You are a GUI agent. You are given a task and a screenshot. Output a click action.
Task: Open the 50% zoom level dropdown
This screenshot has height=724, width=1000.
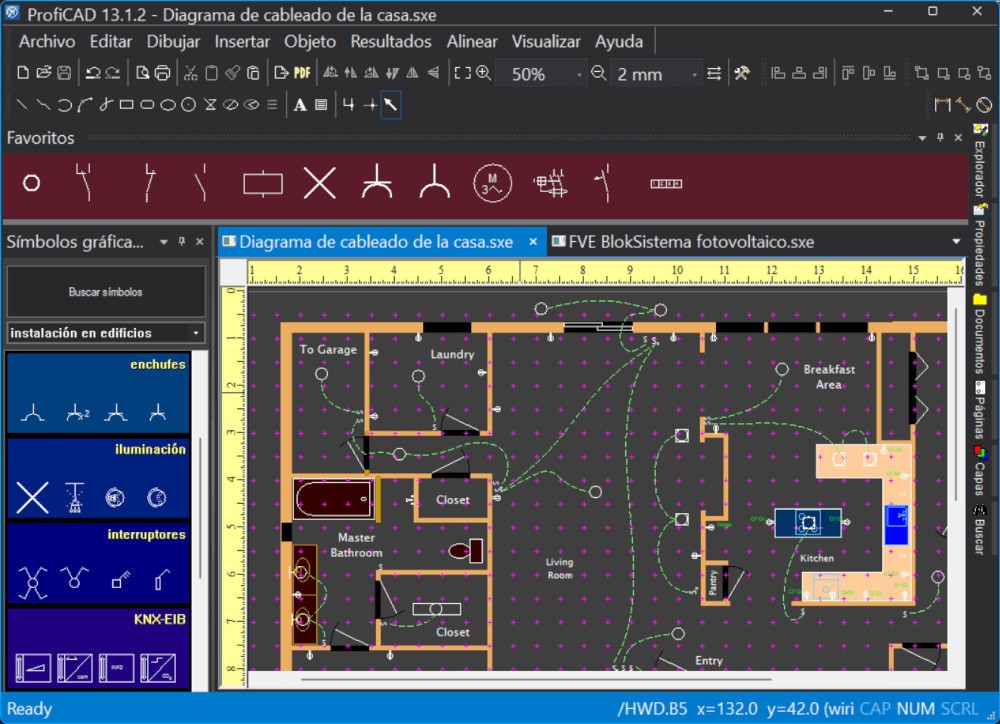[x=579, y=74]
